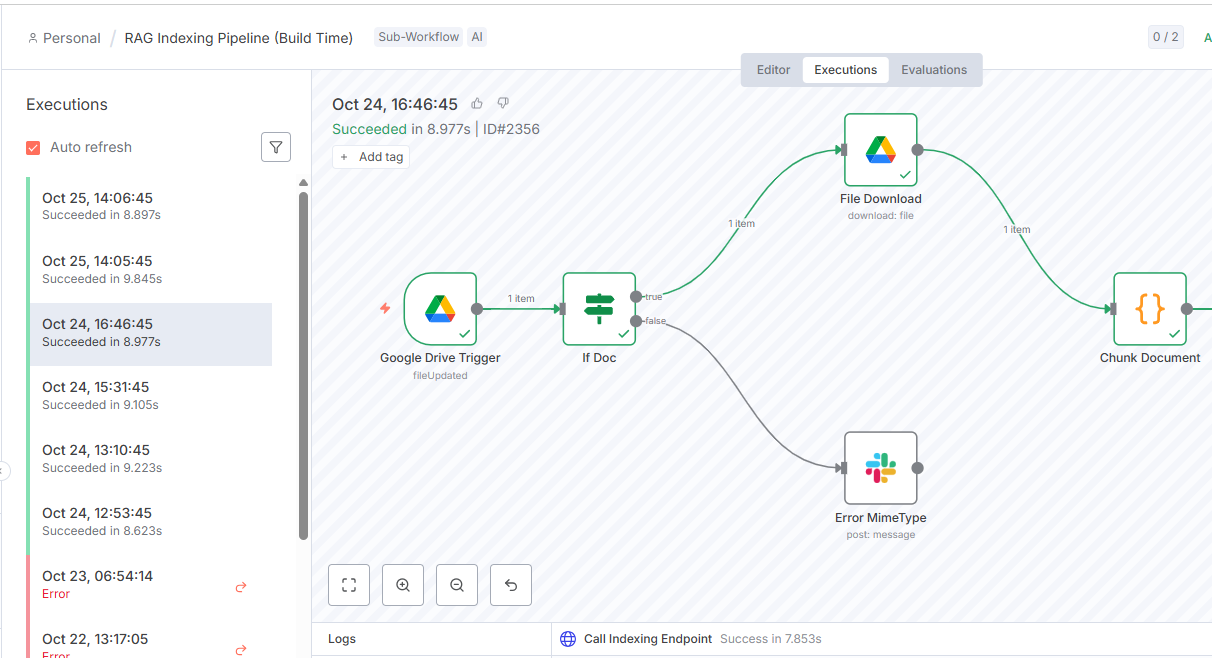Add a tag to this execution
The image size is (1212, 658).
tap(371, 156)
